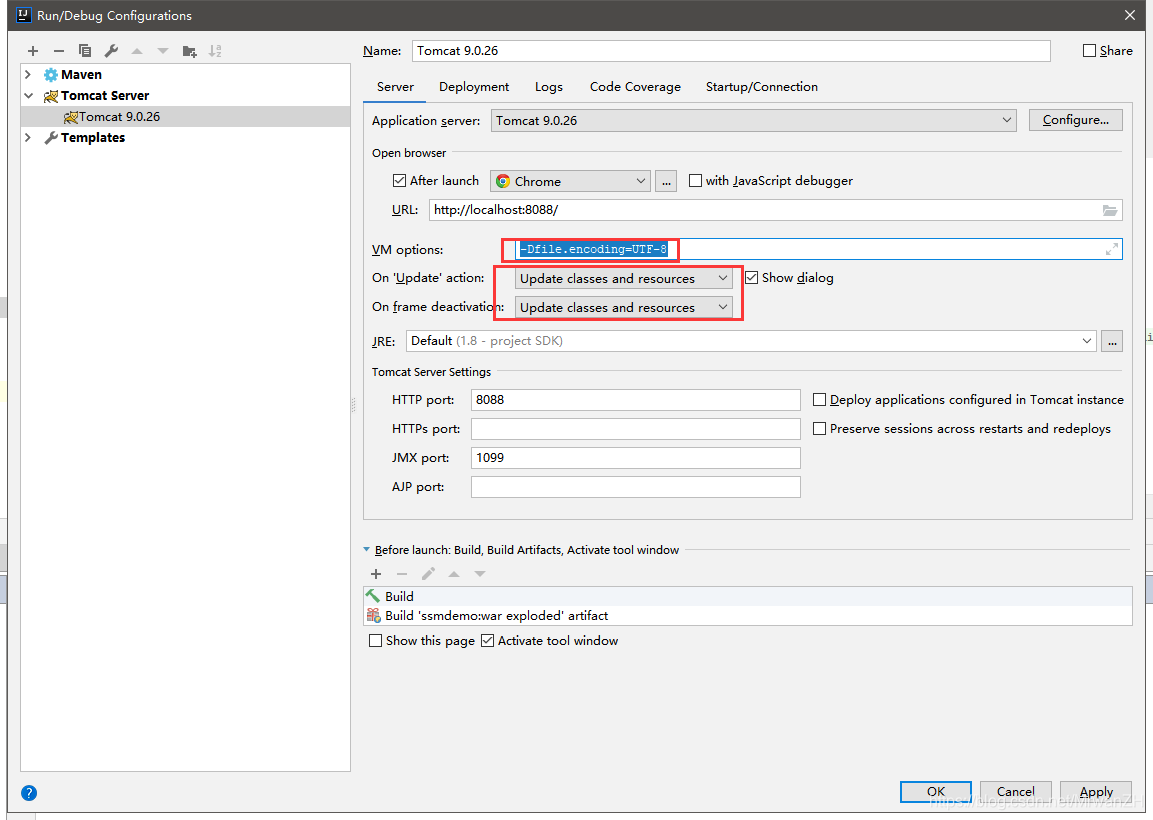The height and width of the screenshot is (820, 1153).
Task: Click the Configure... button
Action: click(x=1076, y=120)
